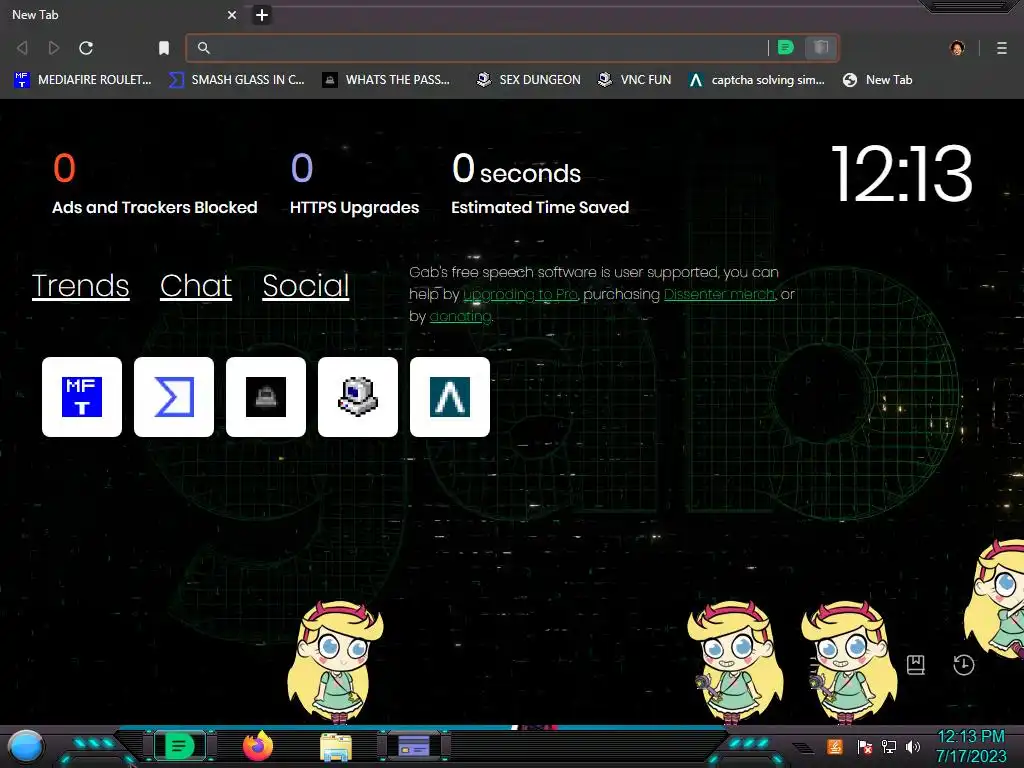
Task: Open the Social link
Action: pos(306,286)
